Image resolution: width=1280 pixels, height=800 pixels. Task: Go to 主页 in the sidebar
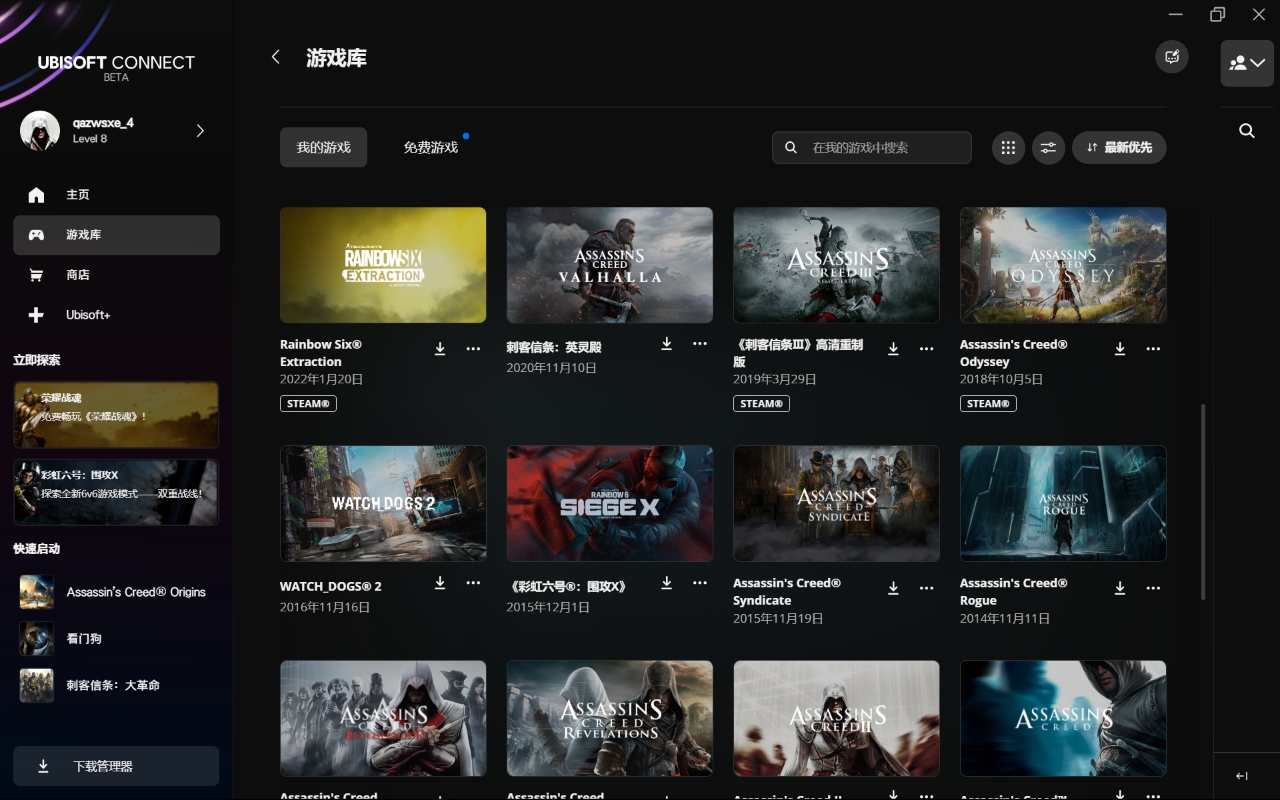[x=116, y=195]
